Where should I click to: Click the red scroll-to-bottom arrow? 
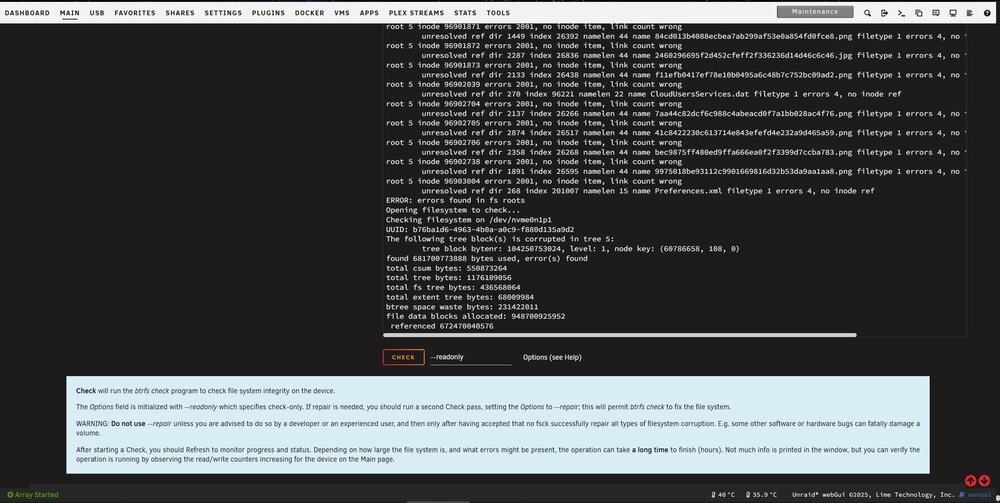(984, 481)
